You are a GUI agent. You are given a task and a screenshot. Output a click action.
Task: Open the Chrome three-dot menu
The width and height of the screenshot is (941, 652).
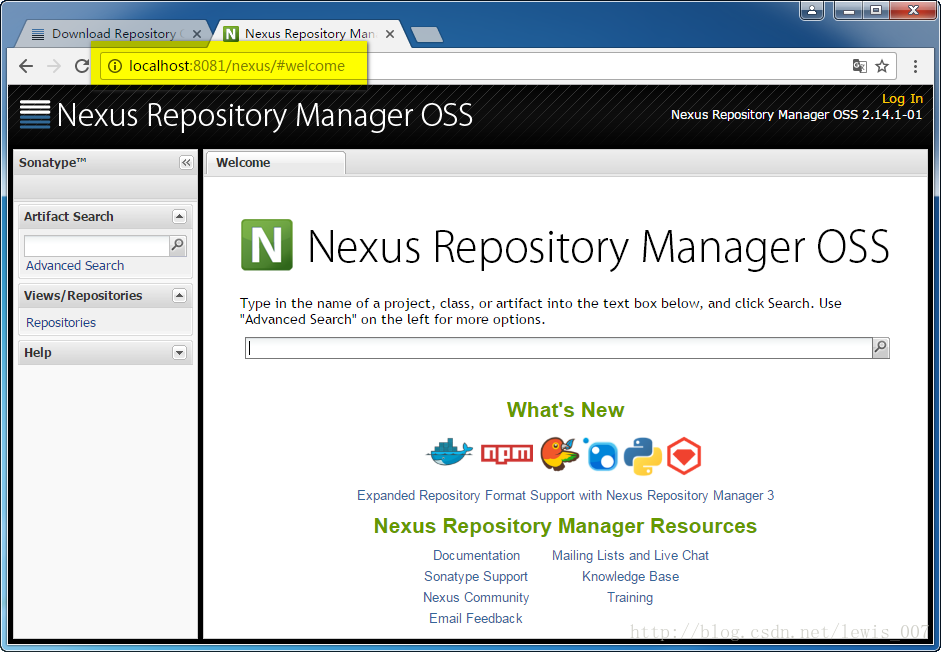[x=915, y=66]
